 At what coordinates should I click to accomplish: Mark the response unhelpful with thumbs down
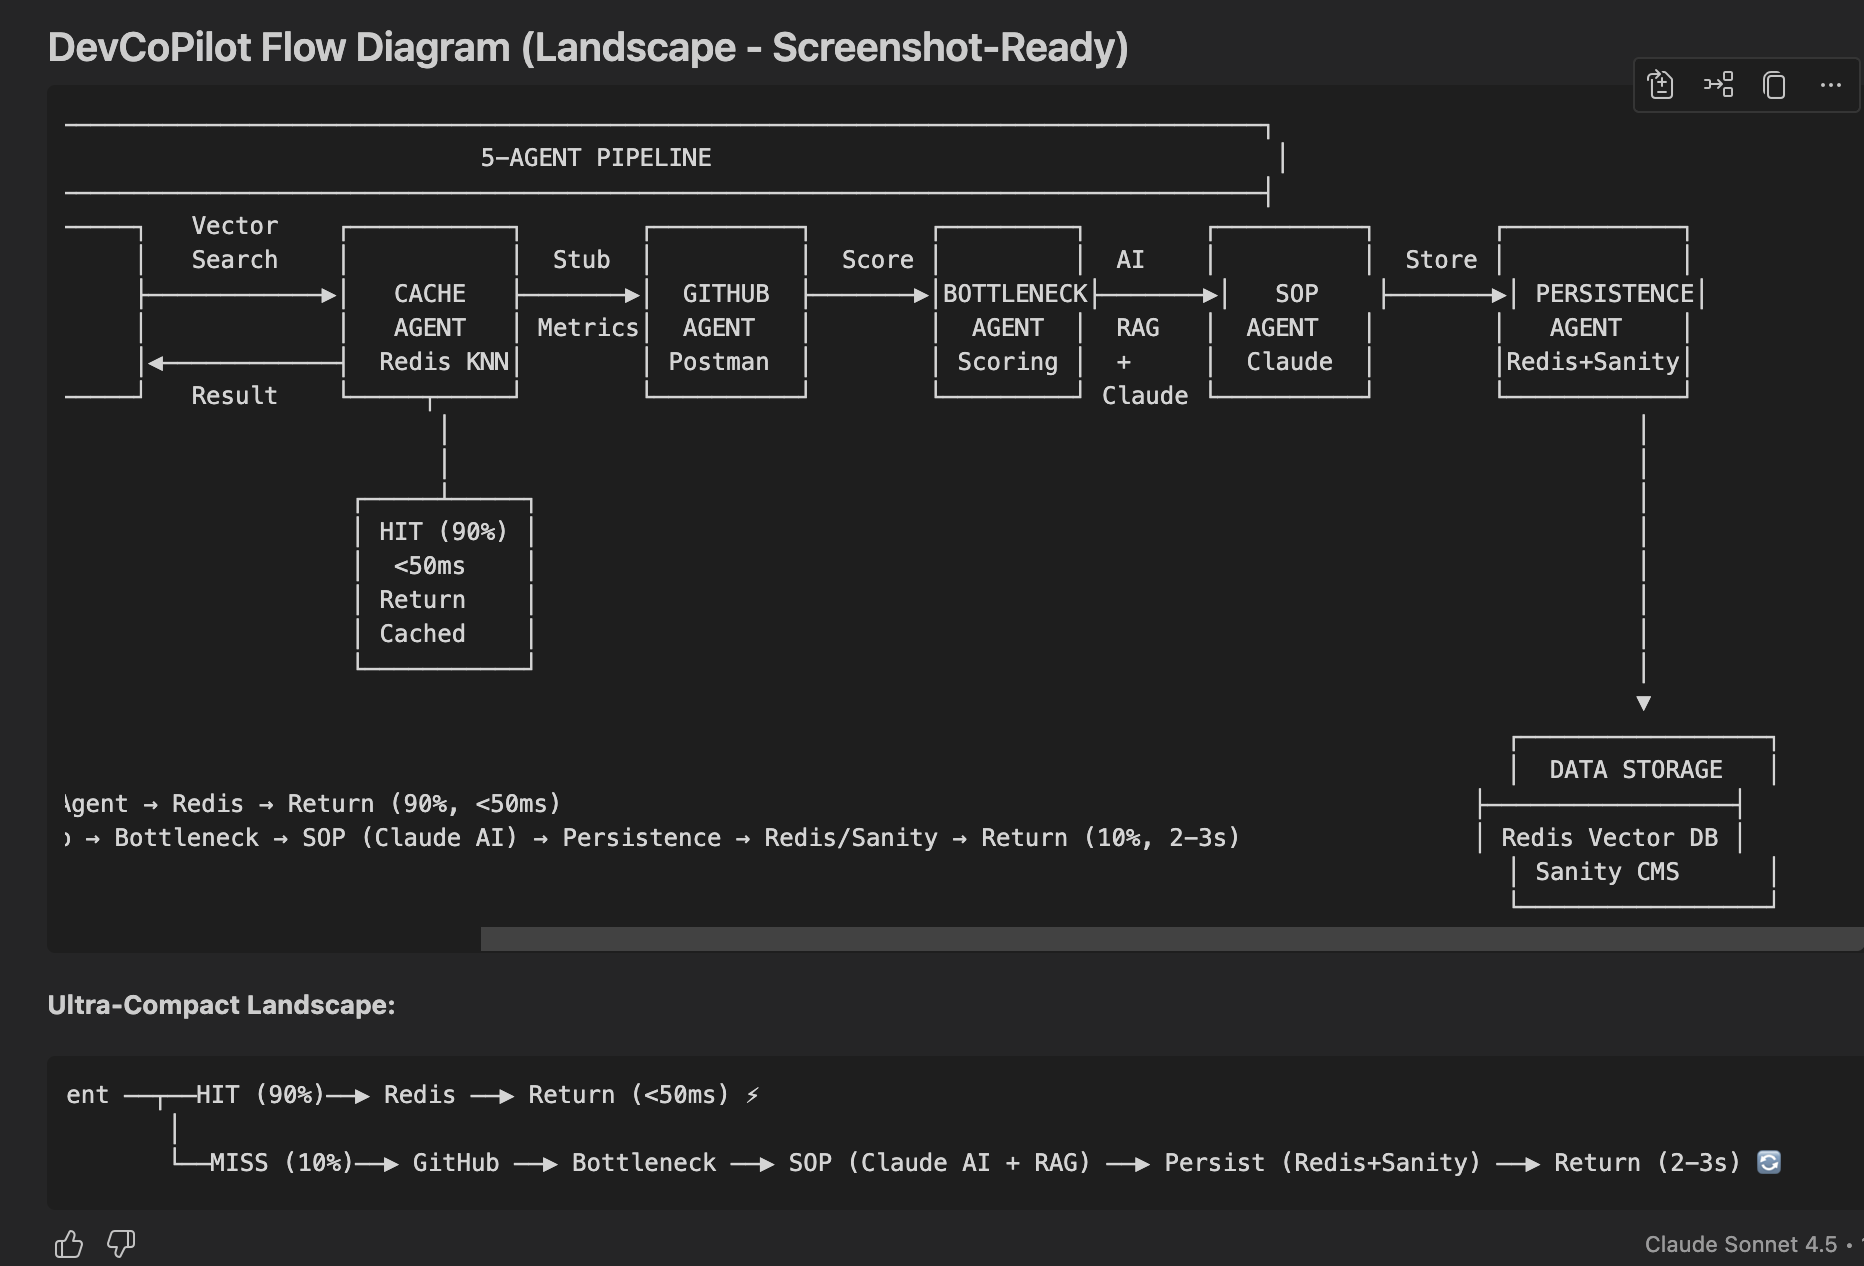click(x=121, y=1244)
